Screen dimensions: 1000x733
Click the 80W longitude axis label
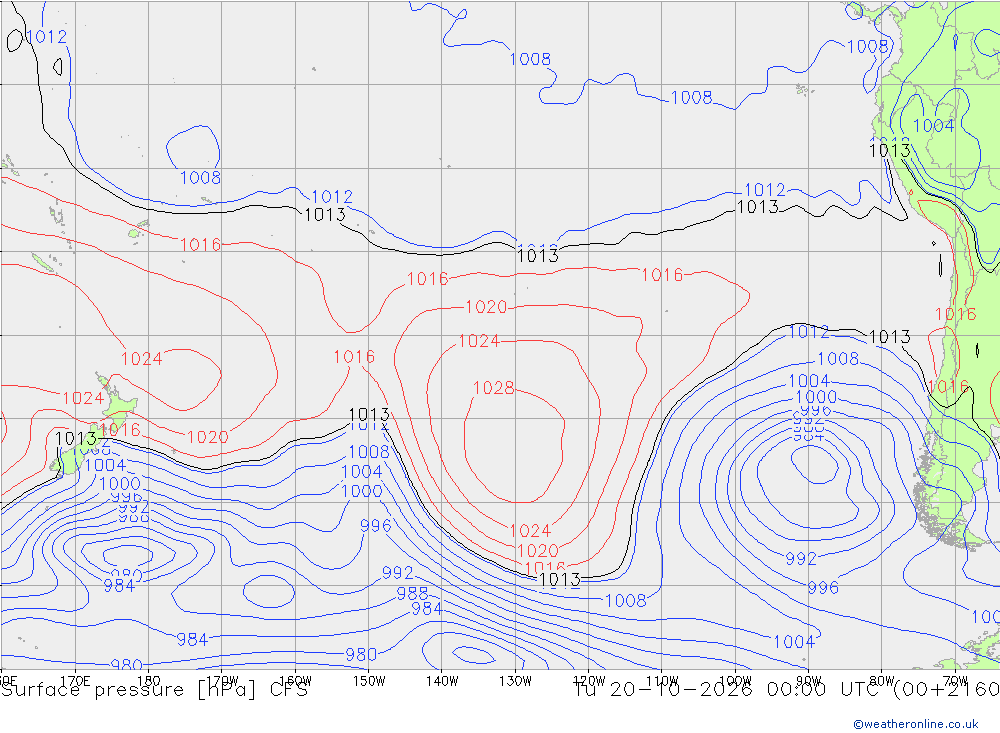[x=882, y=681]
